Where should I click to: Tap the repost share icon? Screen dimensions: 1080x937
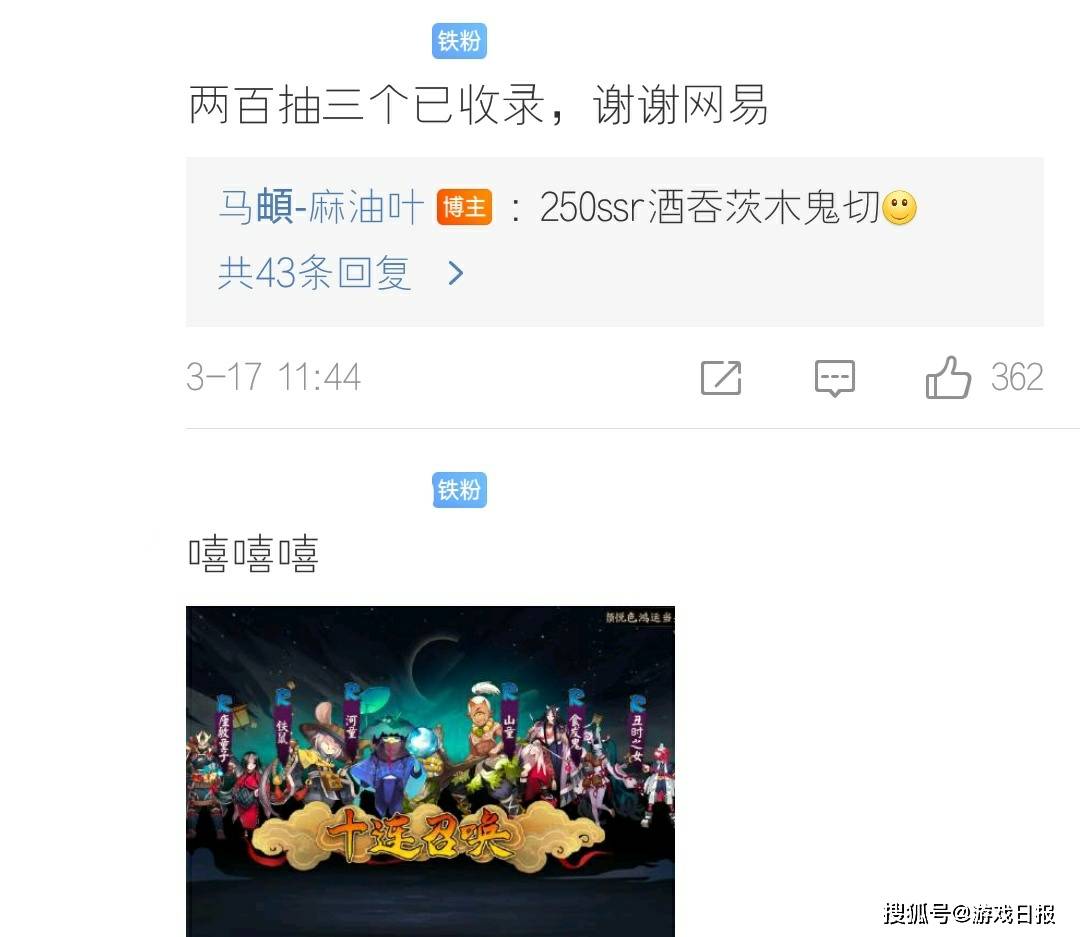(720, 378)
